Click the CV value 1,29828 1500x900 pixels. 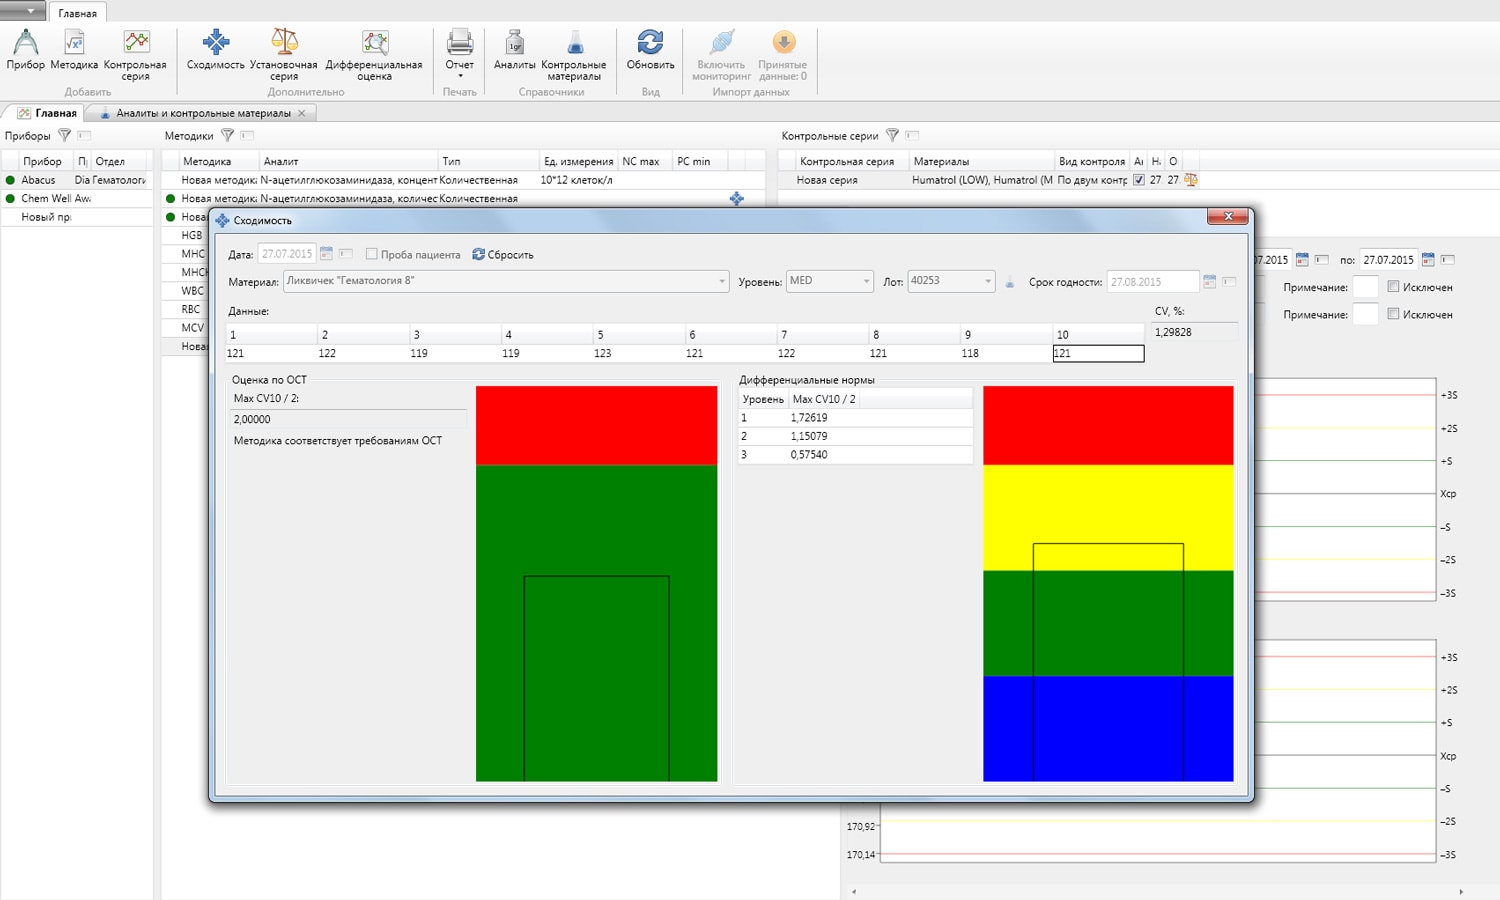click(1173, 332)
